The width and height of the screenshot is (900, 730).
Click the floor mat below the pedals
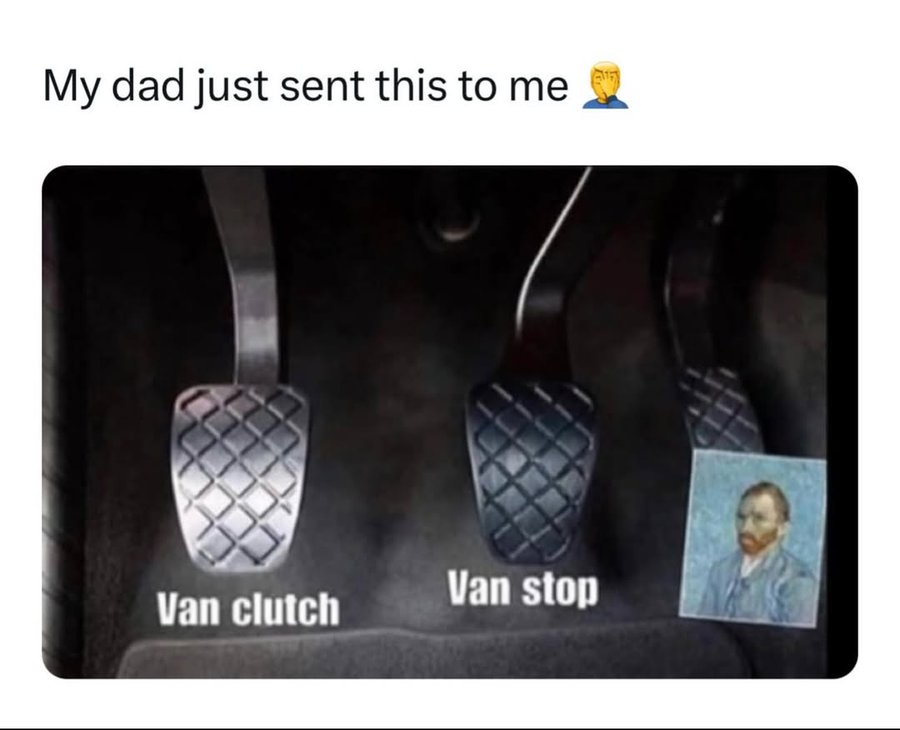click(436, 654)
